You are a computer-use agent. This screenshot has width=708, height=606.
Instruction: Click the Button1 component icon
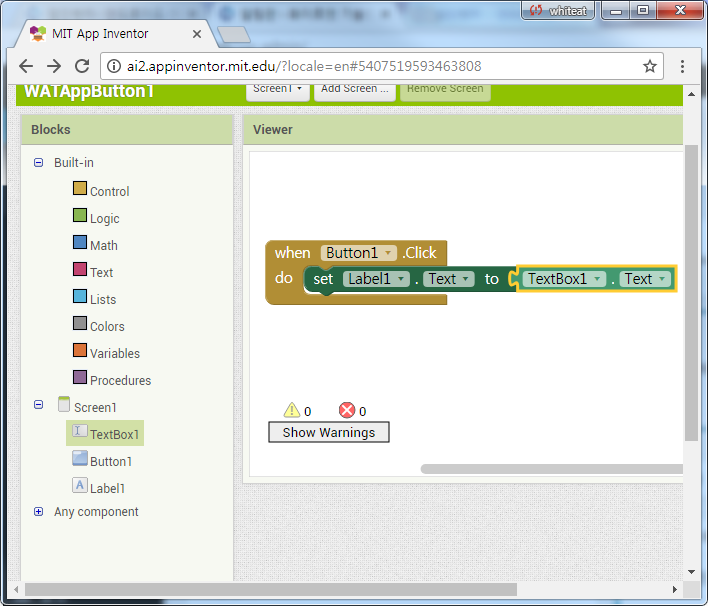point(80,458)
